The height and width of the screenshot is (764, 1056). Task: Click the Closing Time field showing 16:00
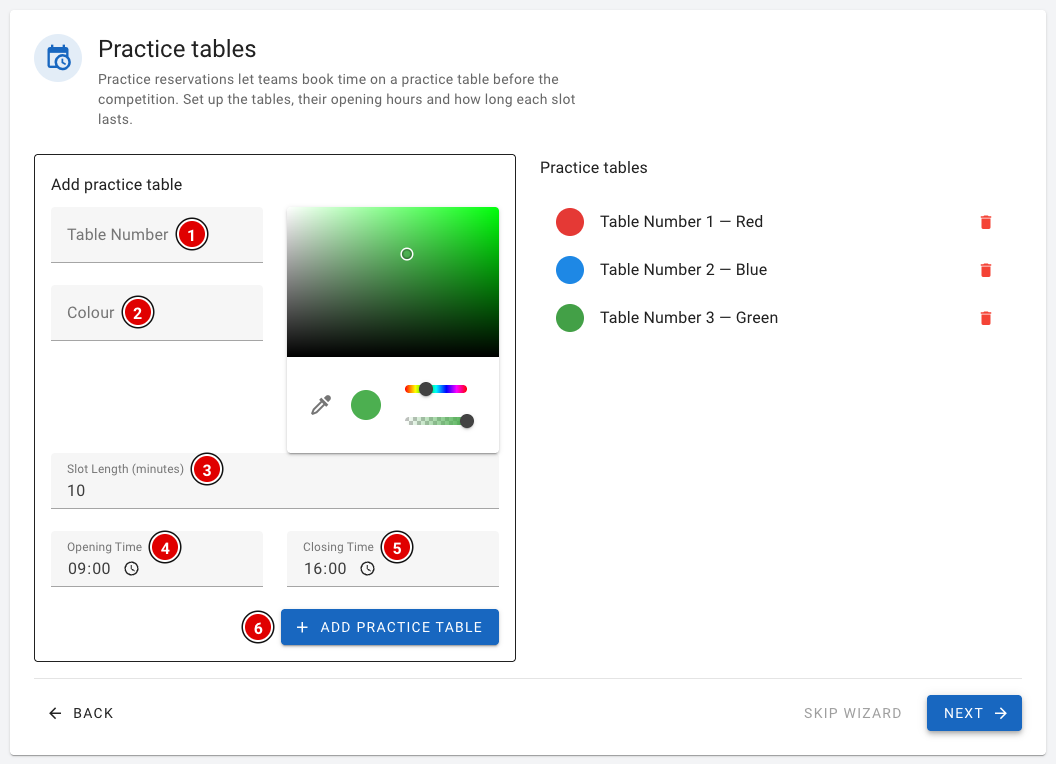(393, 559)
